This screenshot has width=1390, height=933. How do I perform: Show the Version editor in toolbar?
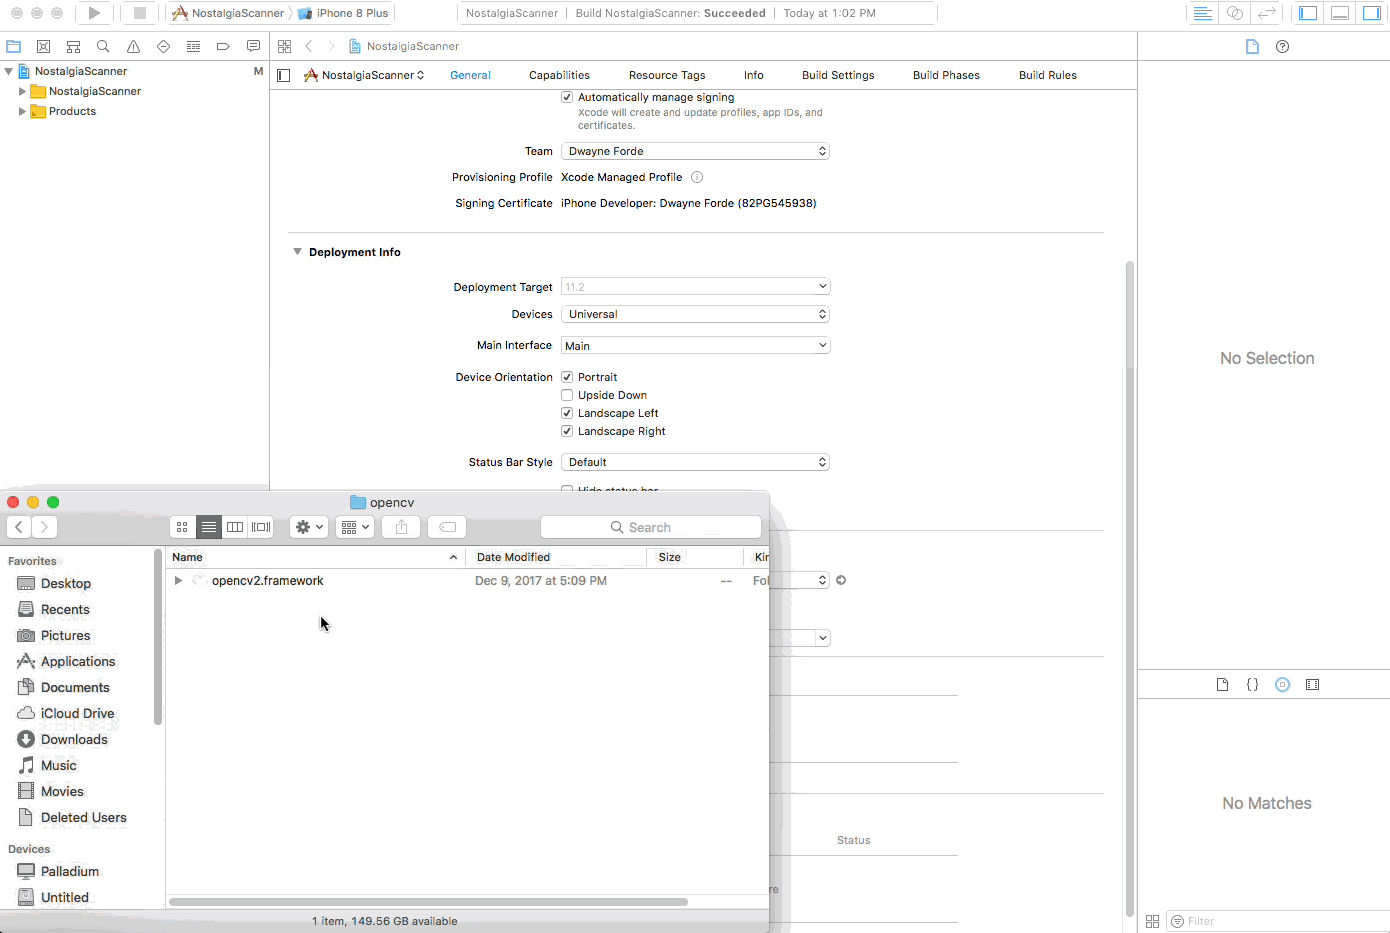point(1267,13)
